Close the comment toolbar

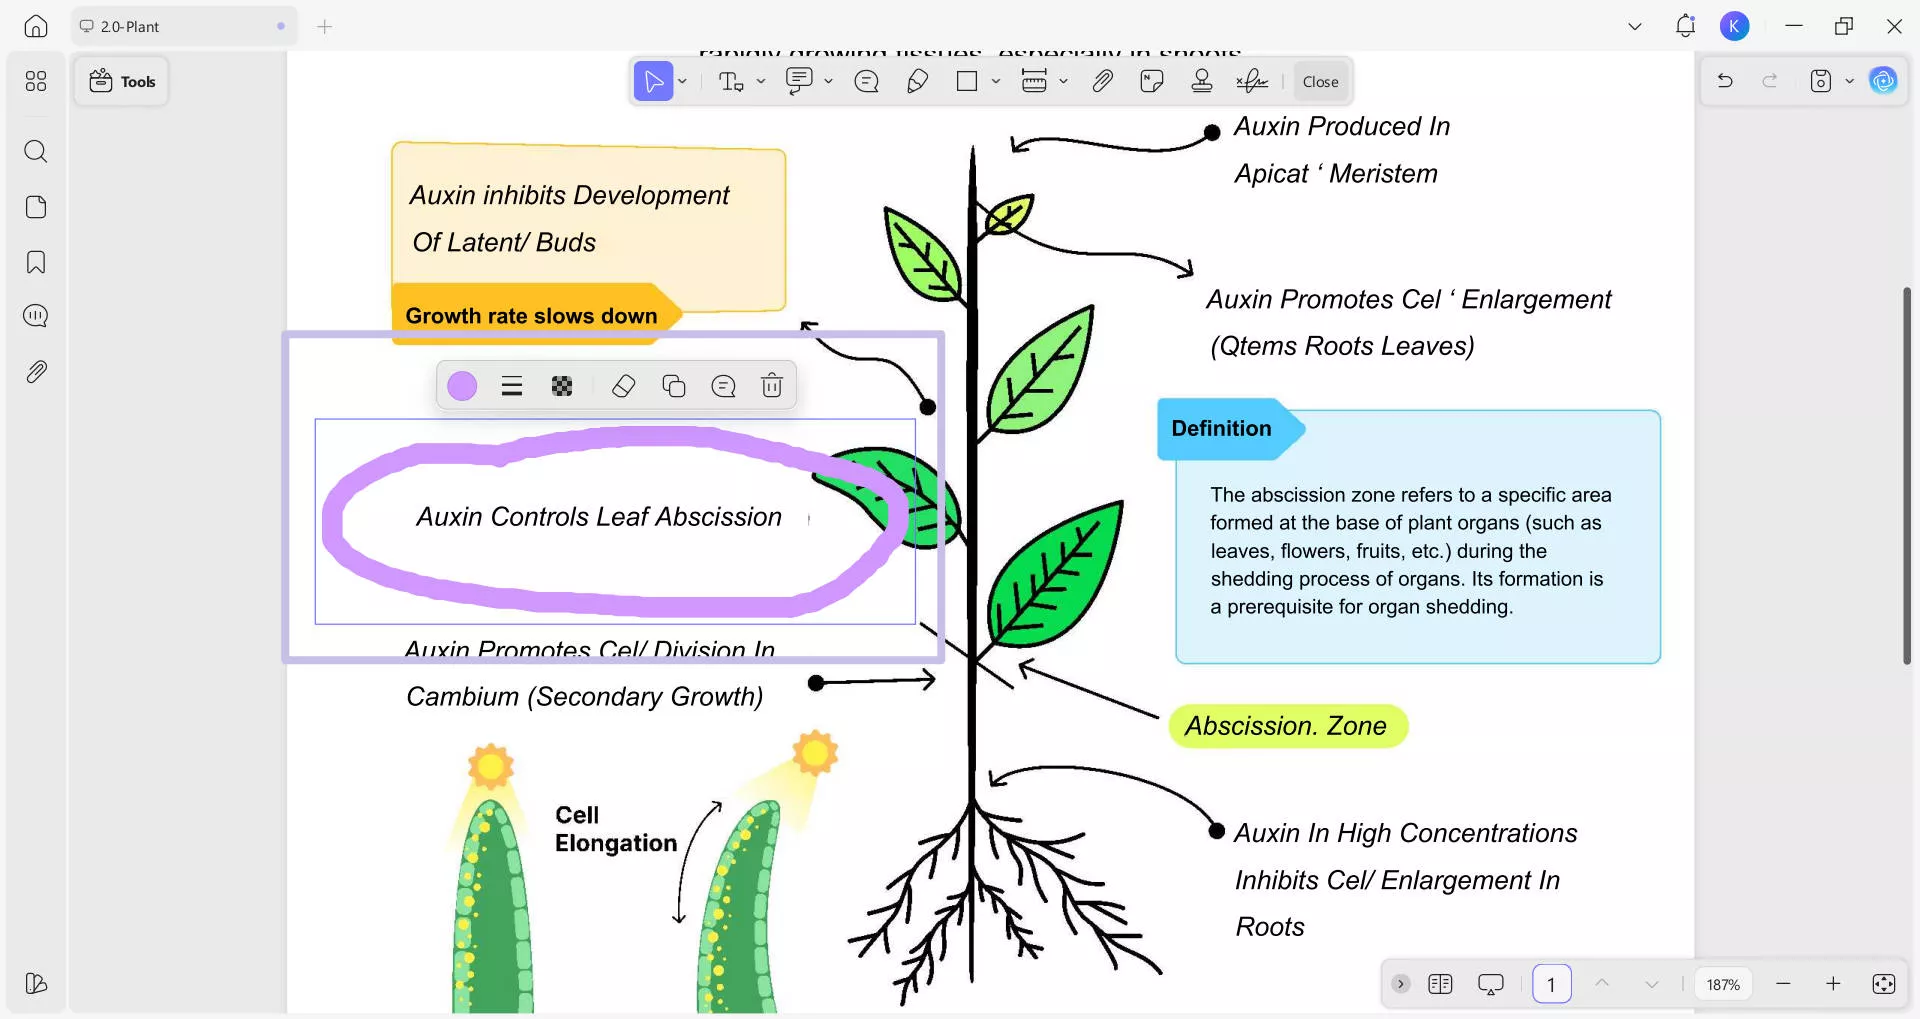1320,82
